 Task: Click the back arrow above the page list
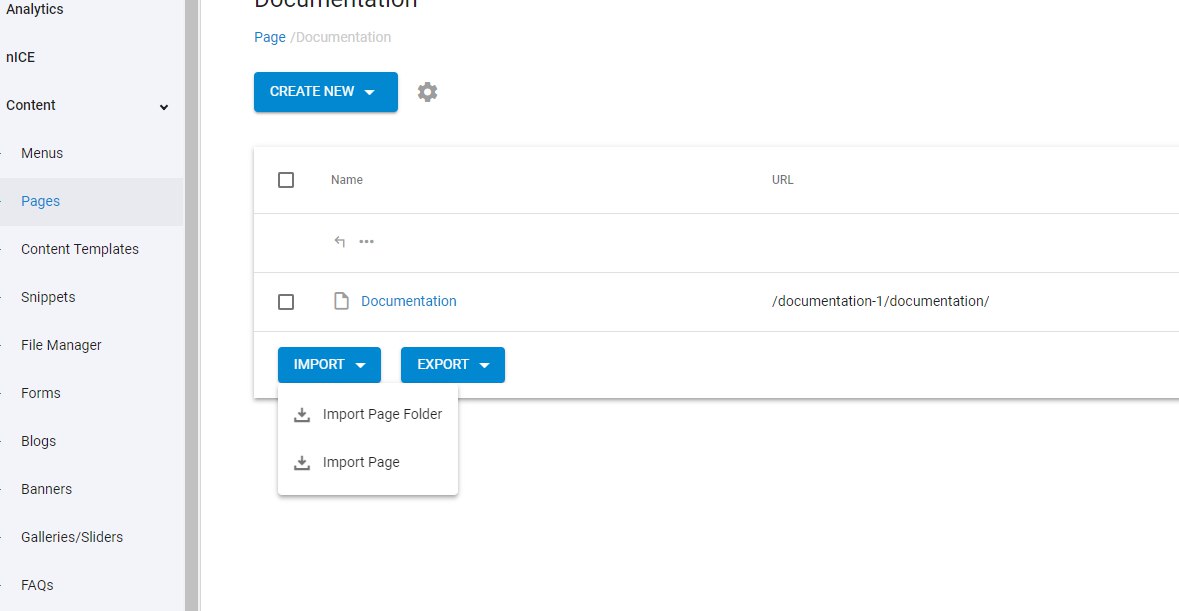[339, 241]
